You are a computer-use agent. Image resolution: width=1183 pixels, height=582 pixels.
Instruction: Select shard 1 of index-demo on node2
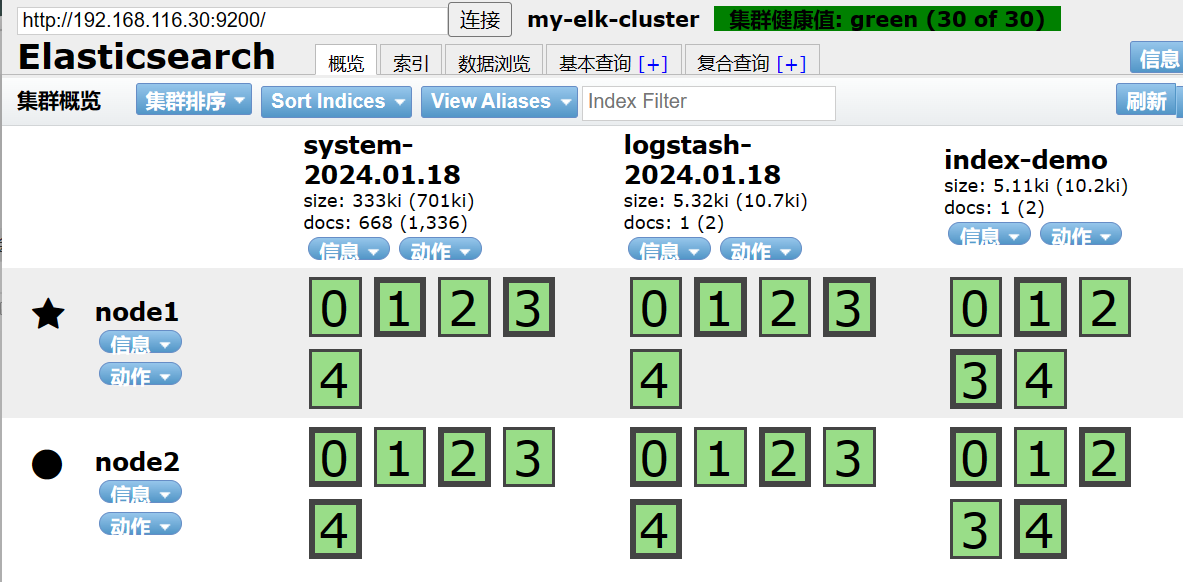click(1040, 457)
